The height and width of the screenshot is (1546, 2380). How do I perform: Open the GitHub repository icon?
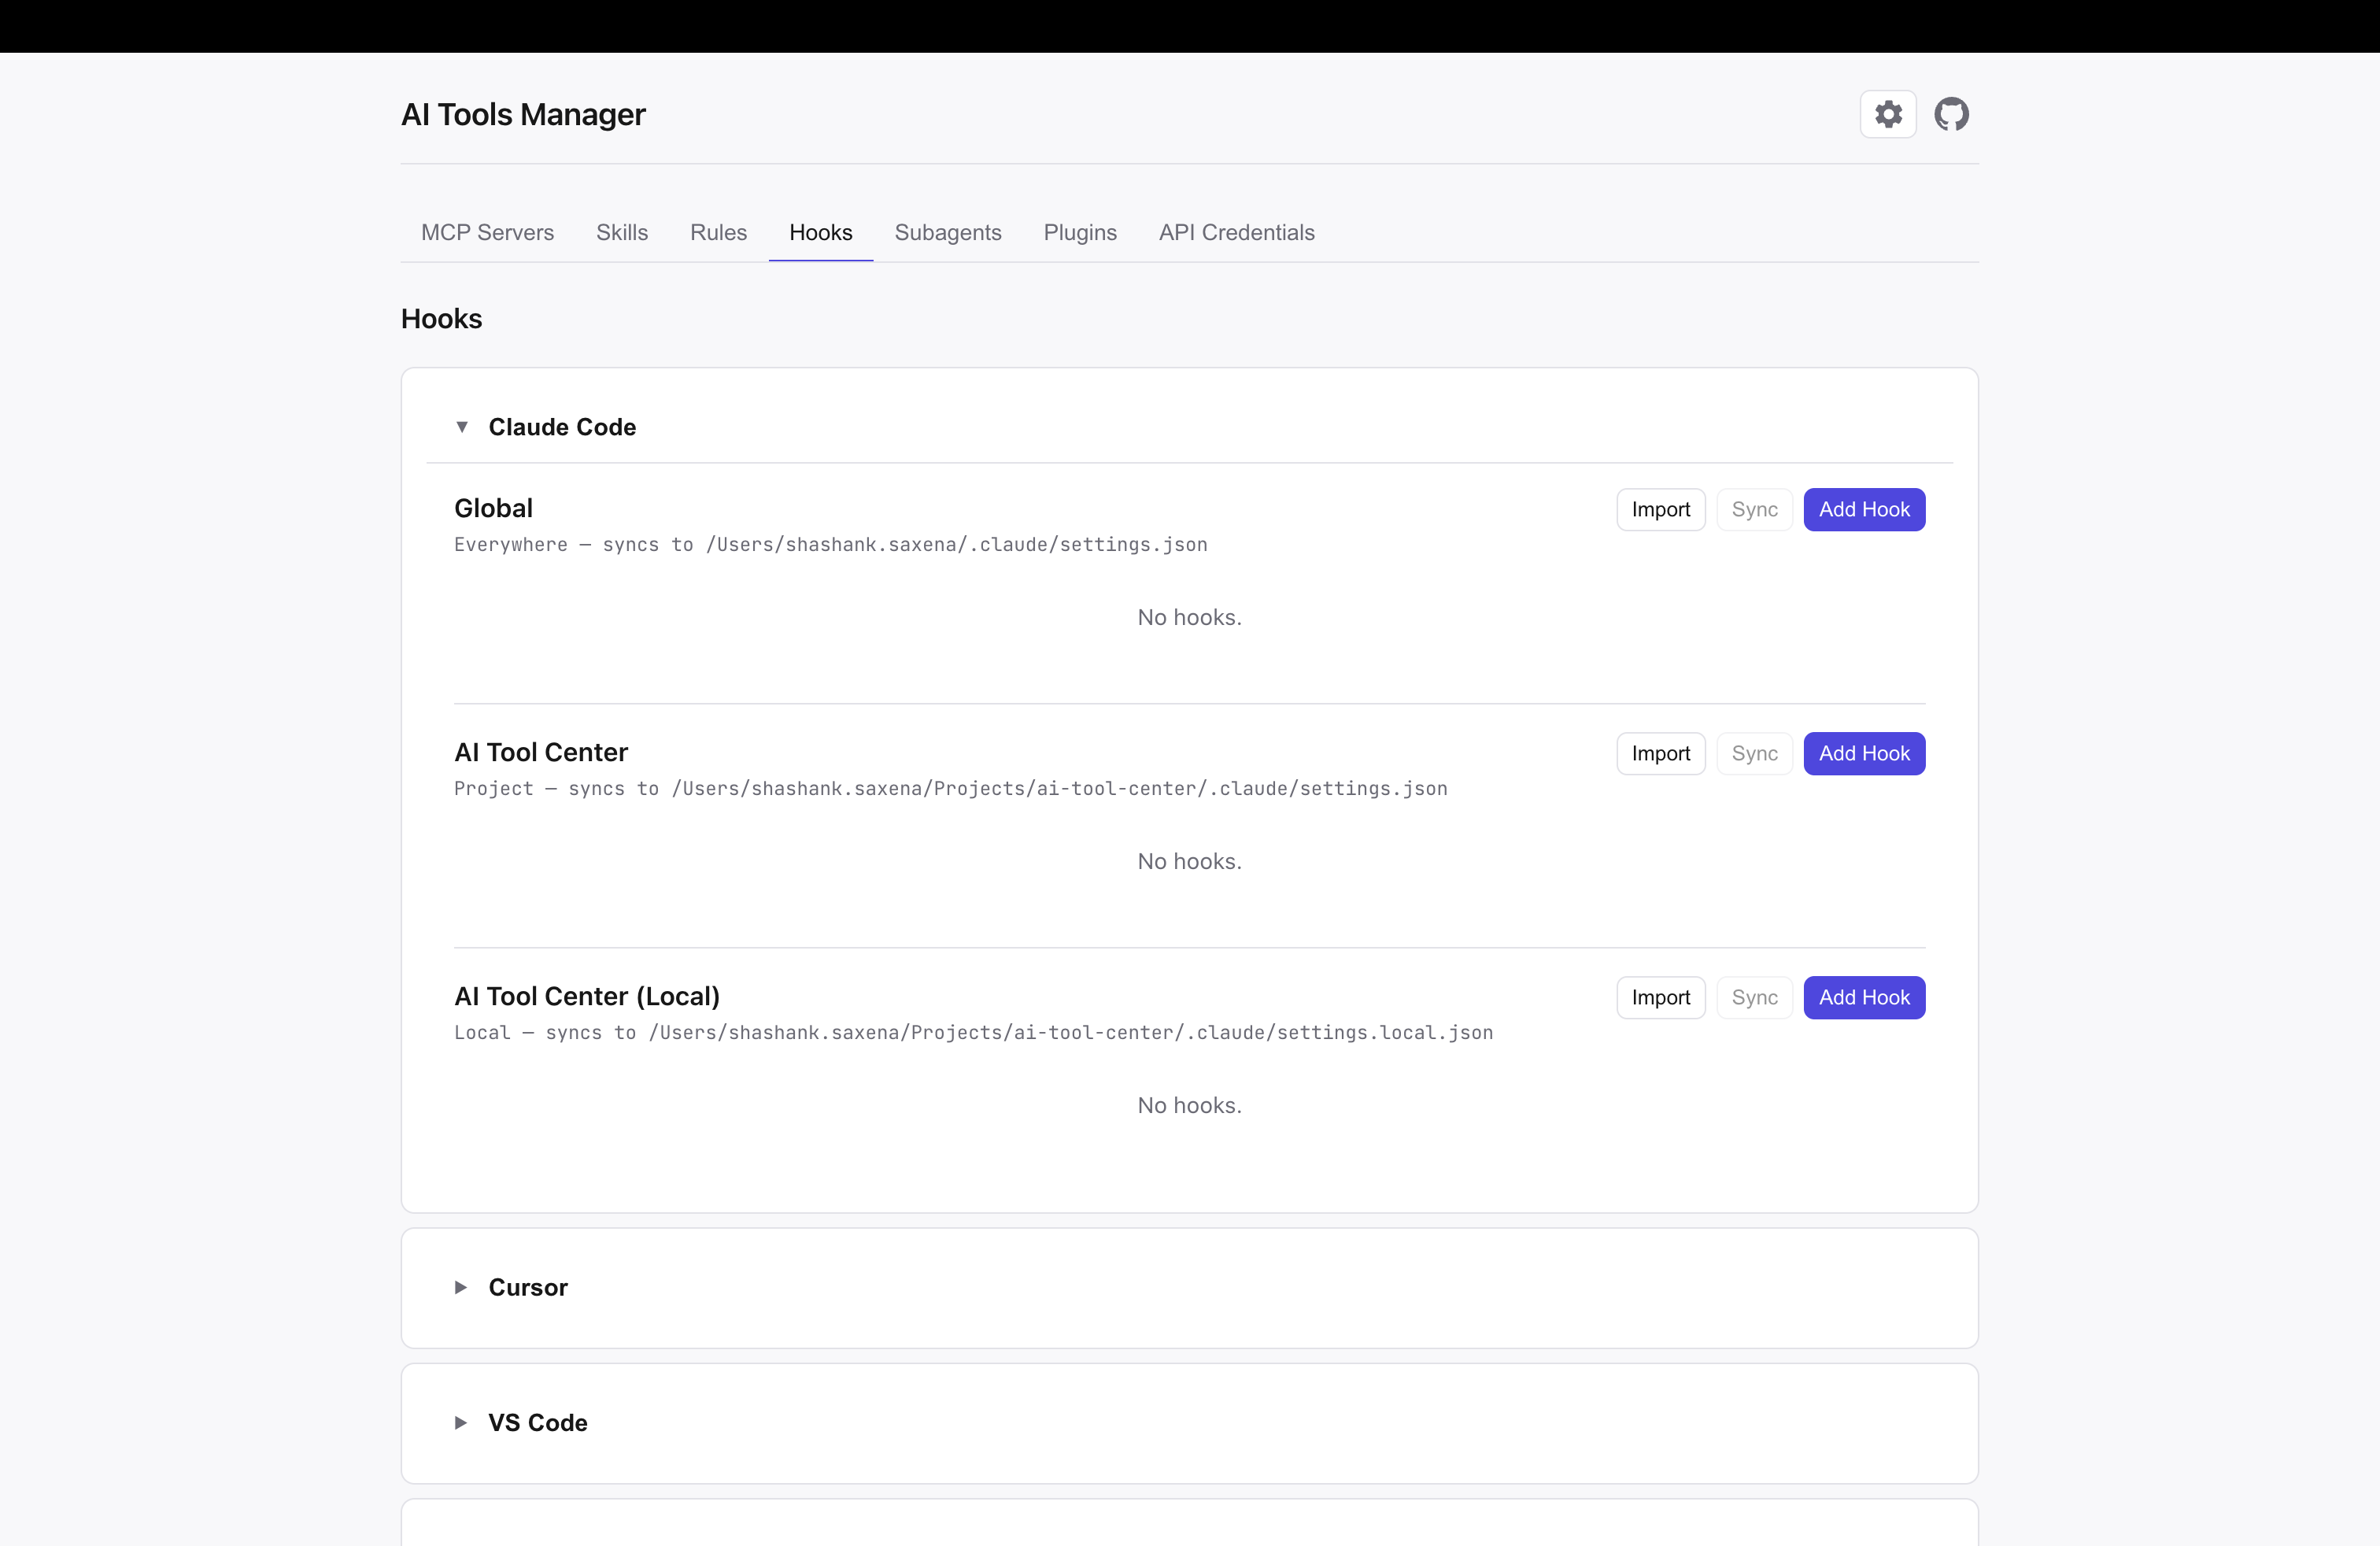pos(1951,114)
